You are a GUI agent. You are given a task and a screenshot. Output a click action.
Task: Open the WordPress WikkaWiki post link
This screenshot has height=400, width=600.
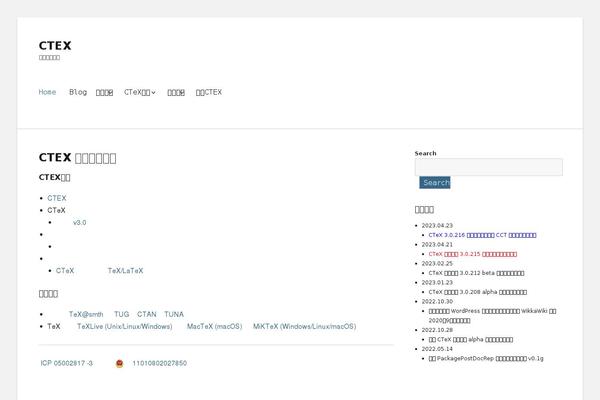492,316
